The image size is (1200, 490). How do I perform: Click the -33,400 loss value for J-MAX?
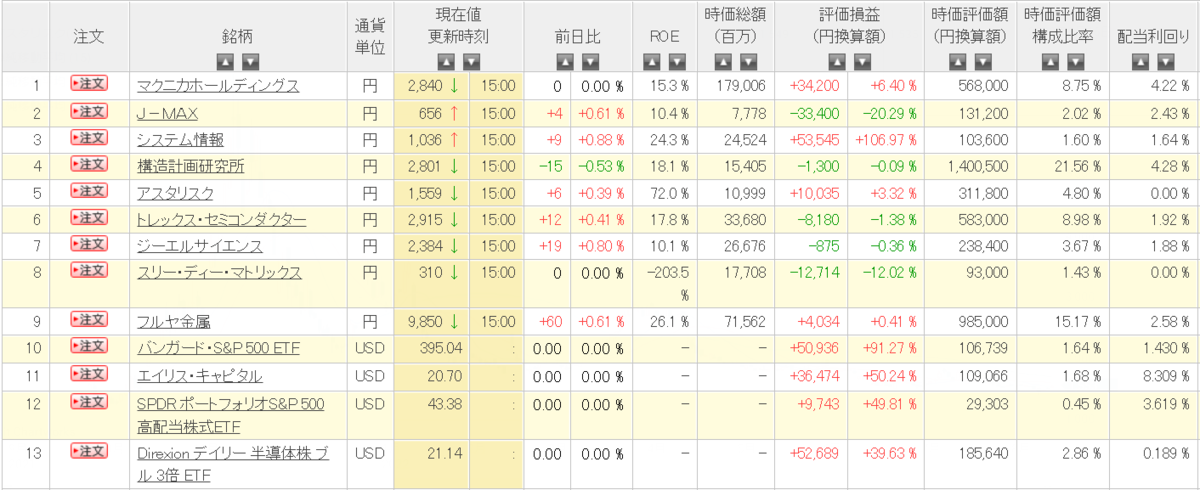point(814,112)
